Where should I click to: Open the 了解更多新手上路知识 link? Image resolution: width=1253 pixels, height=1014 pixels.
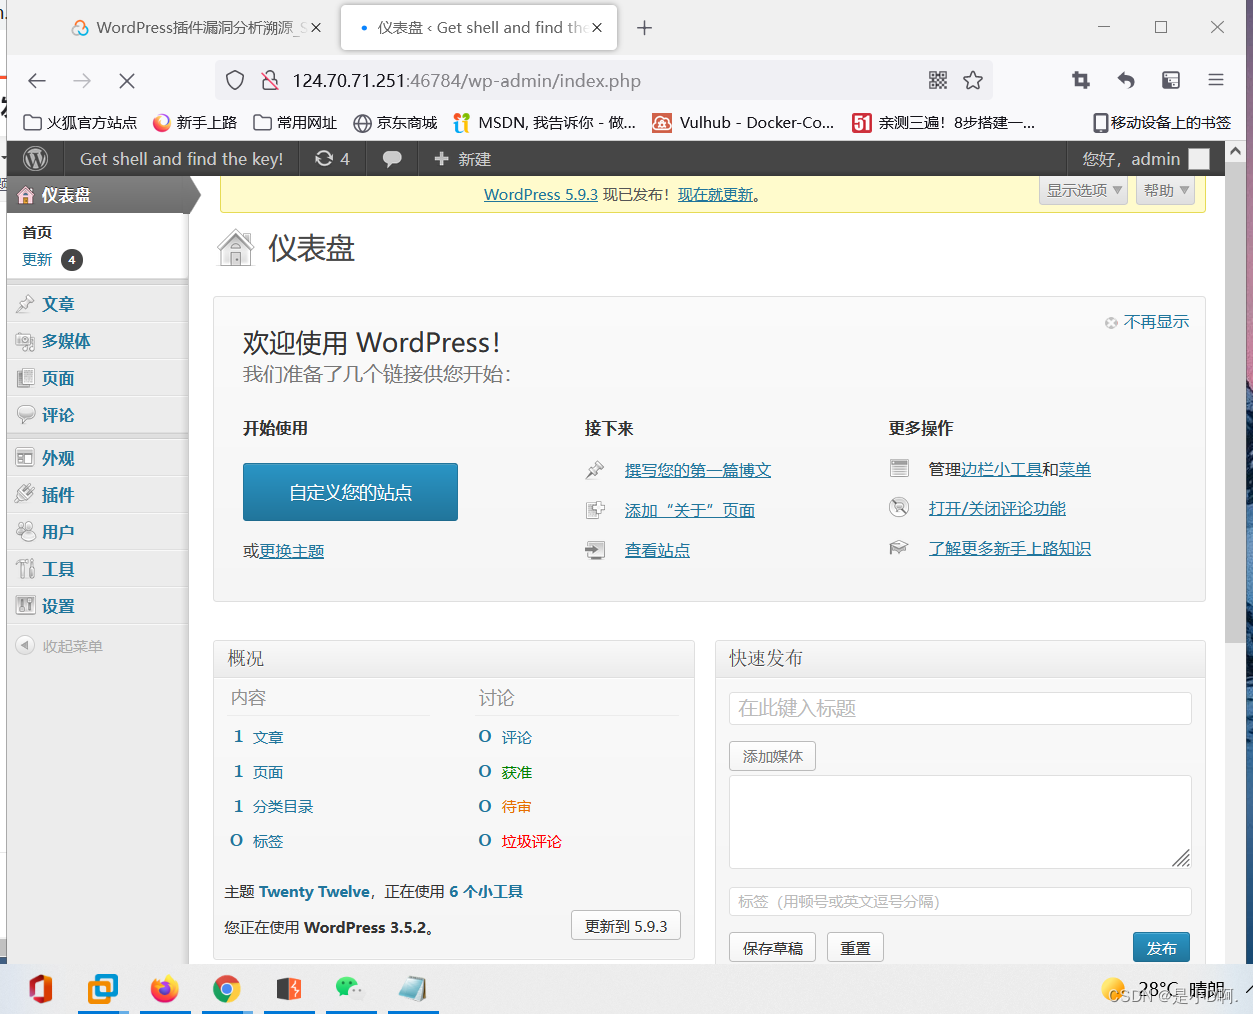pos(1010,548)
